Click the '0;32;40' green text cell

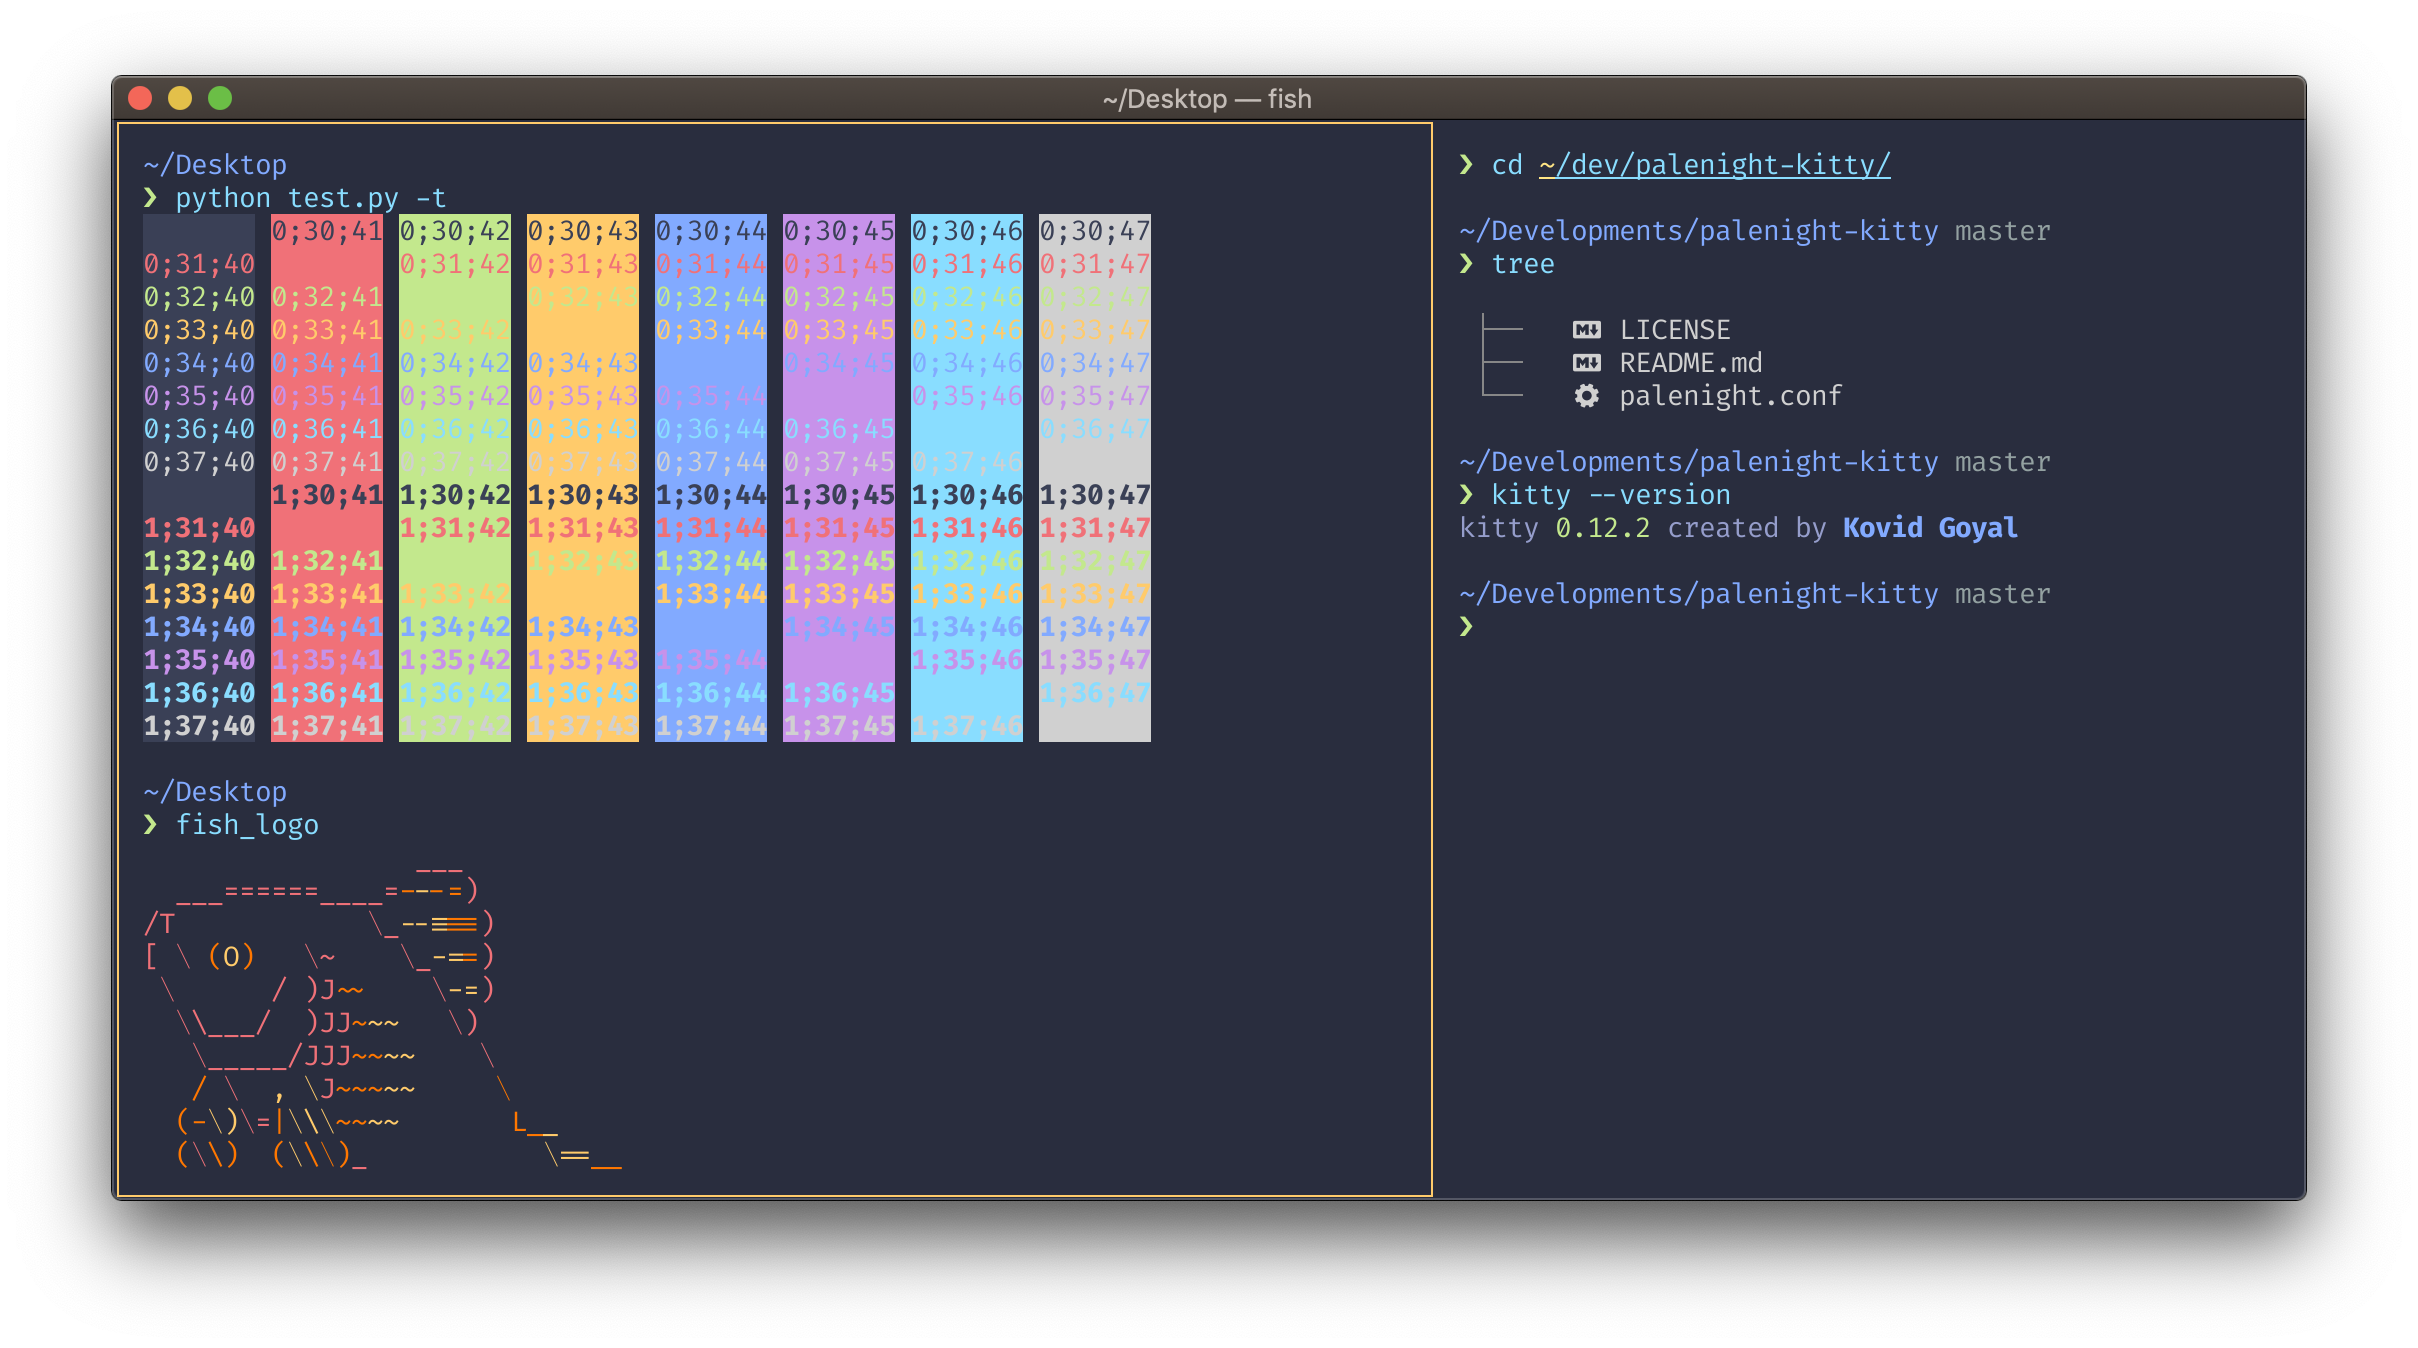click(199, 297)
